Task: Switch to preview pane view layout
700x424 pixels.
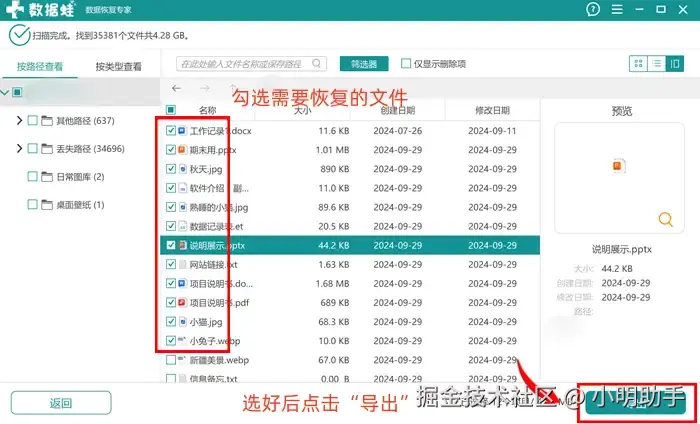Action: click(675, 63)
